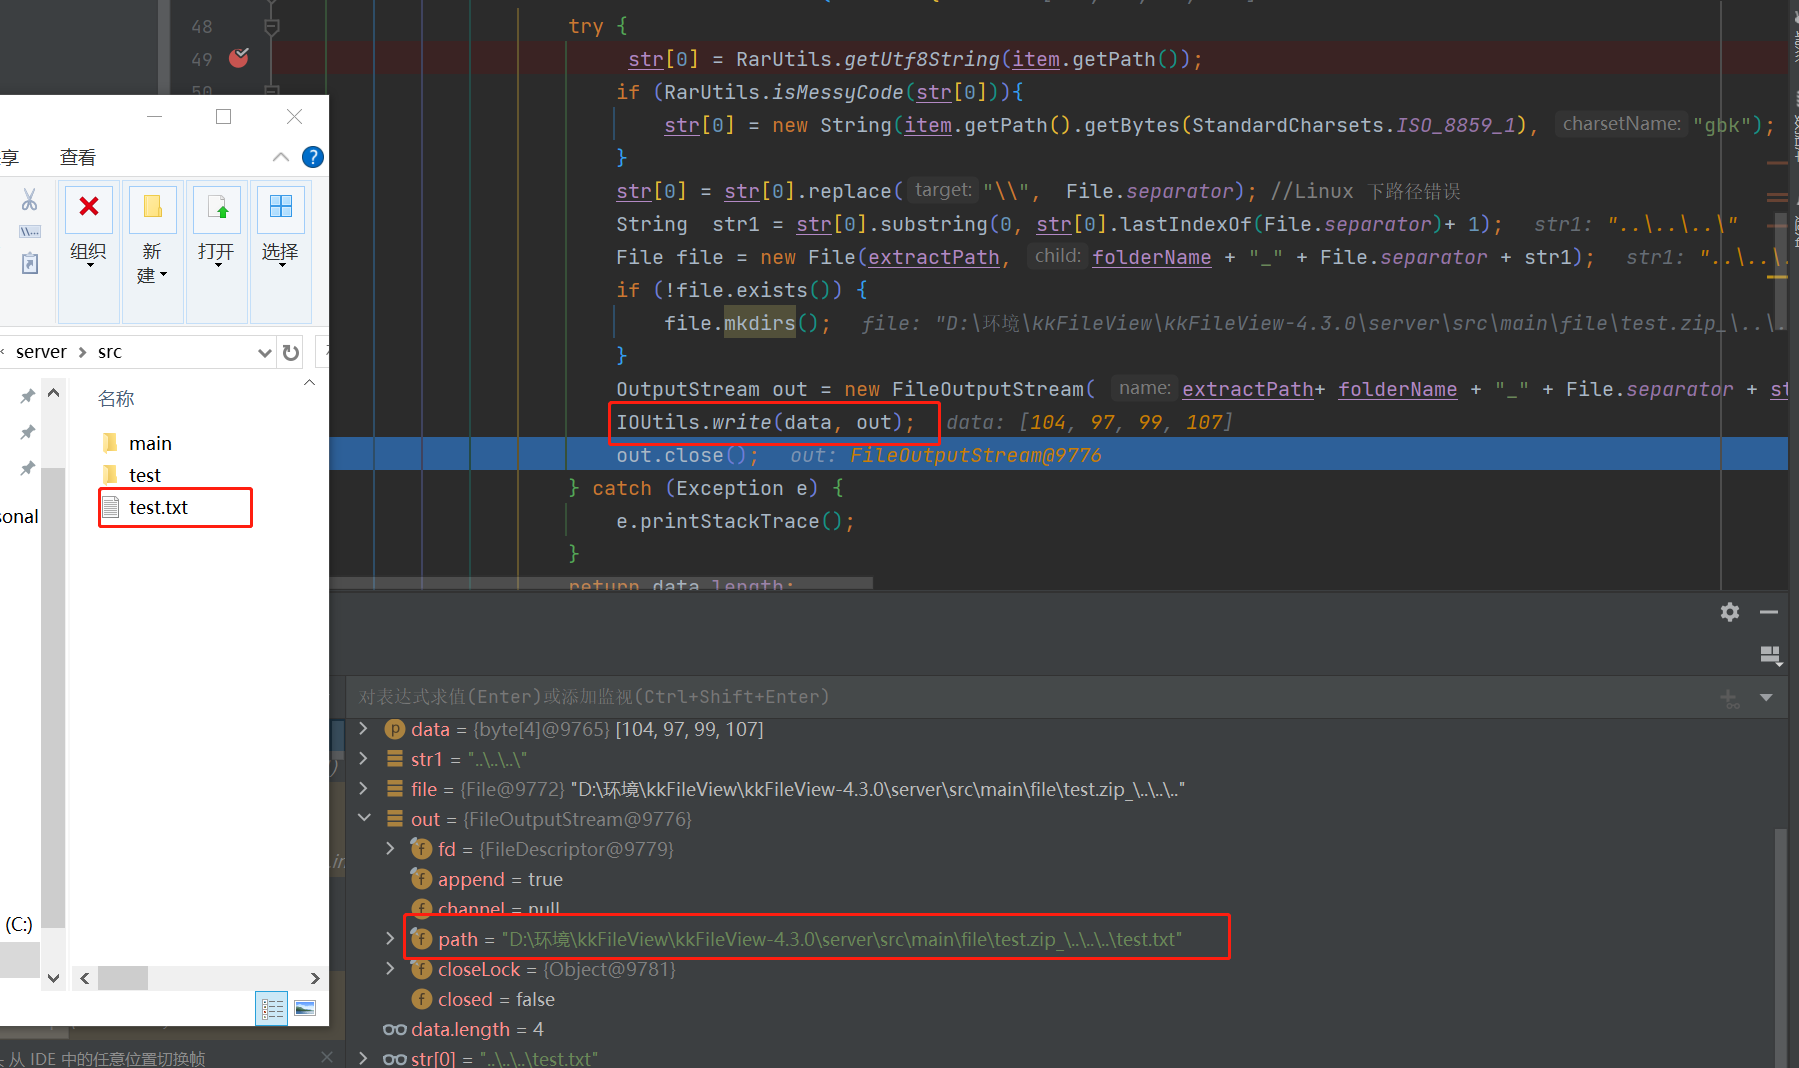Open the debugger settings gear icon
Image resolution: width=1799 pixels, height=1068 pixels.
pos(1730,612)
